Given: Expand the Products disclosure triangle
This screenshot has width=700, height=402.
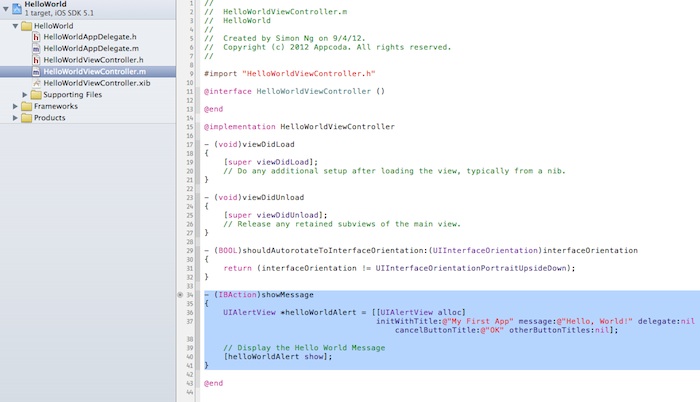Looking at the screenshot, I should tap(13, 118).
